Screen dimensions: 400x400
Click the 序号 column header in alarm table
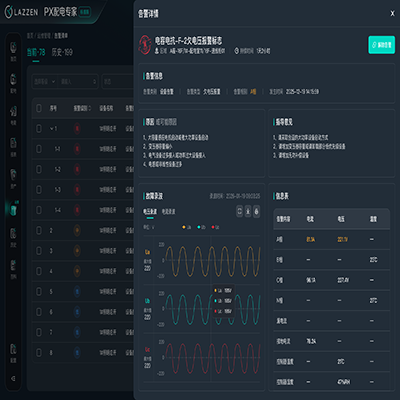(x=53, y=108)
